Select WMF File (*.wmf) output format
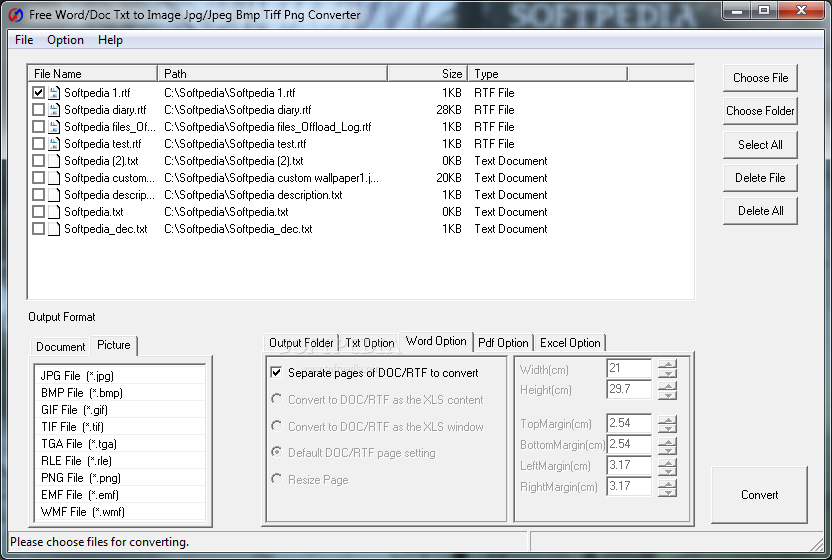832x560 pixels. click(x=120, y=512)
